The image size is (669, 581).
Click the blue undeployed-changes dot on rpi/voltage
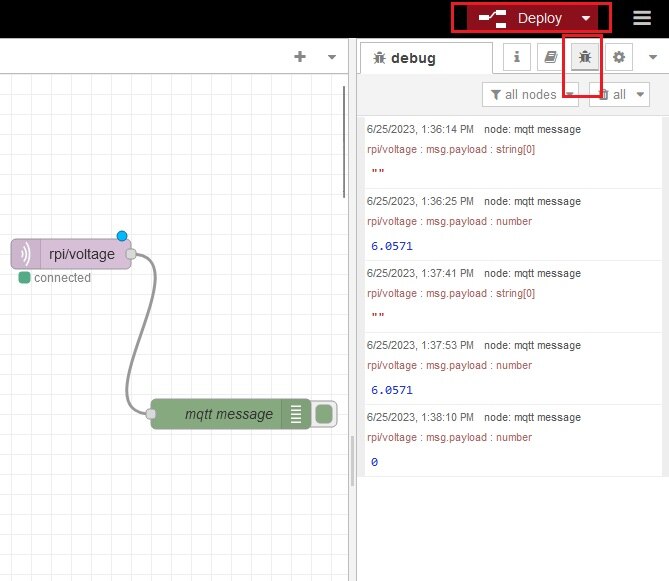pyautogui.click(x=122, y=235)
